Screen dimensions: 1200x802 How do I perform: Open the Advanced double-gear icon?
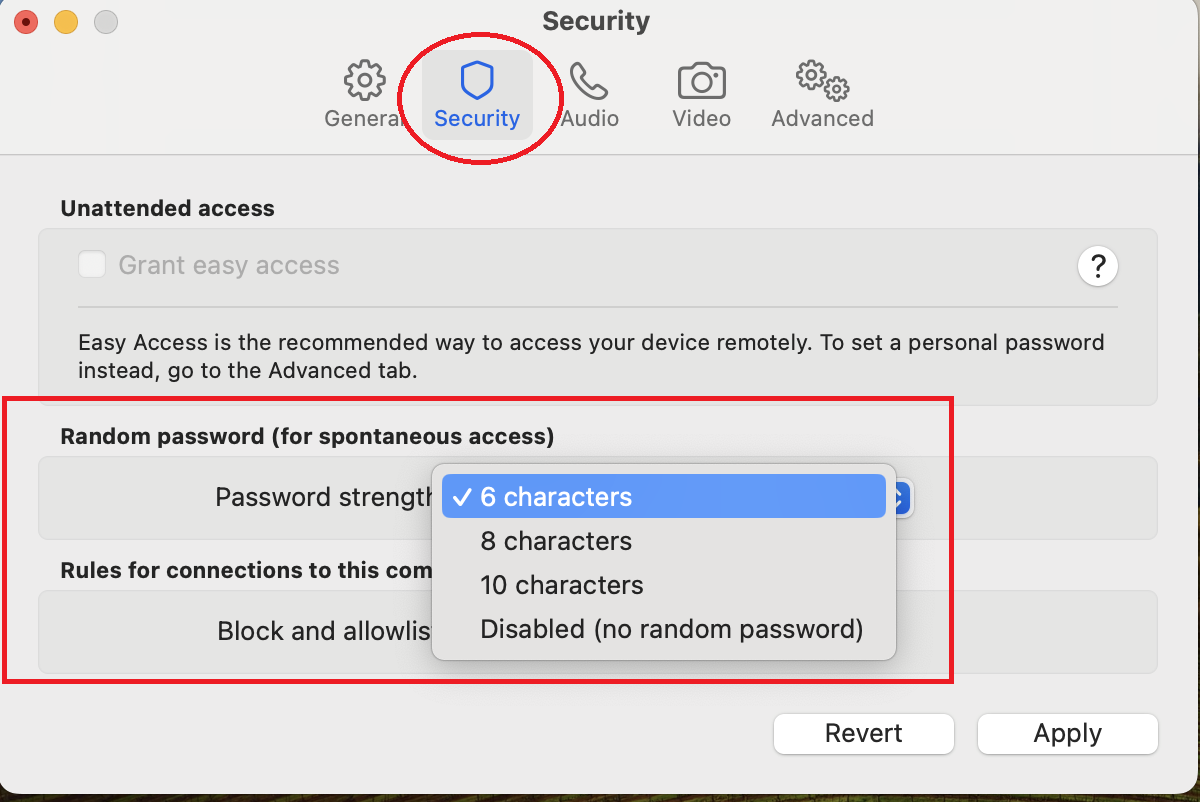pos(822,80)
